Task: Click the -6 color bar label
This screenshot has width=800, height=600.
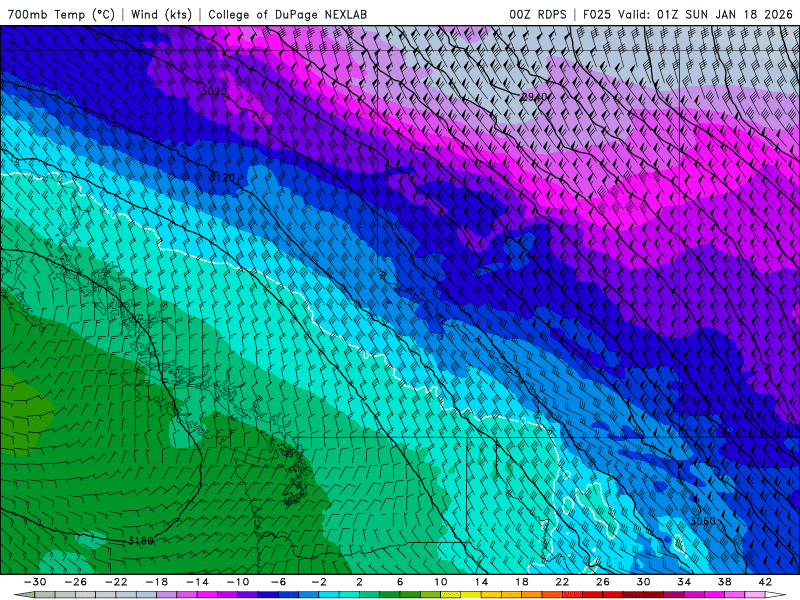Action: pos(278,582)
